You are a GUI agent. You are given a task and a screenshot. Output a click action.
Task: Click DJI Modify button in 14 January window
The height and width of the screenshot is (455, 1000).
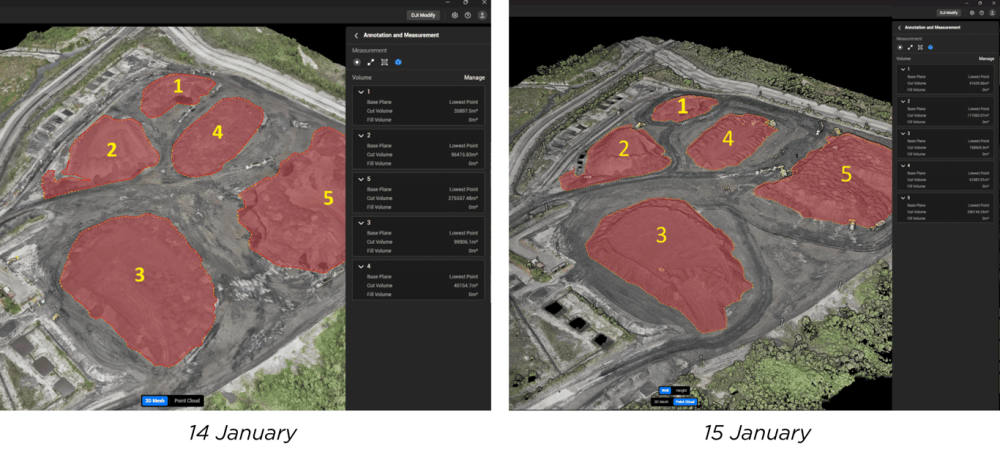[423, 15]
